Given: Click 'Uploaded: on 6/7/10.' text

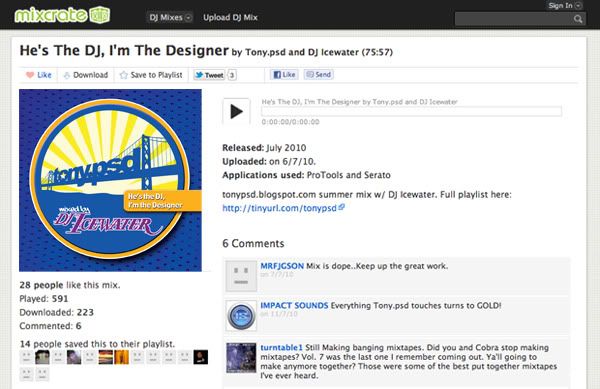Looking at the screenshot, I should point(269,161).
